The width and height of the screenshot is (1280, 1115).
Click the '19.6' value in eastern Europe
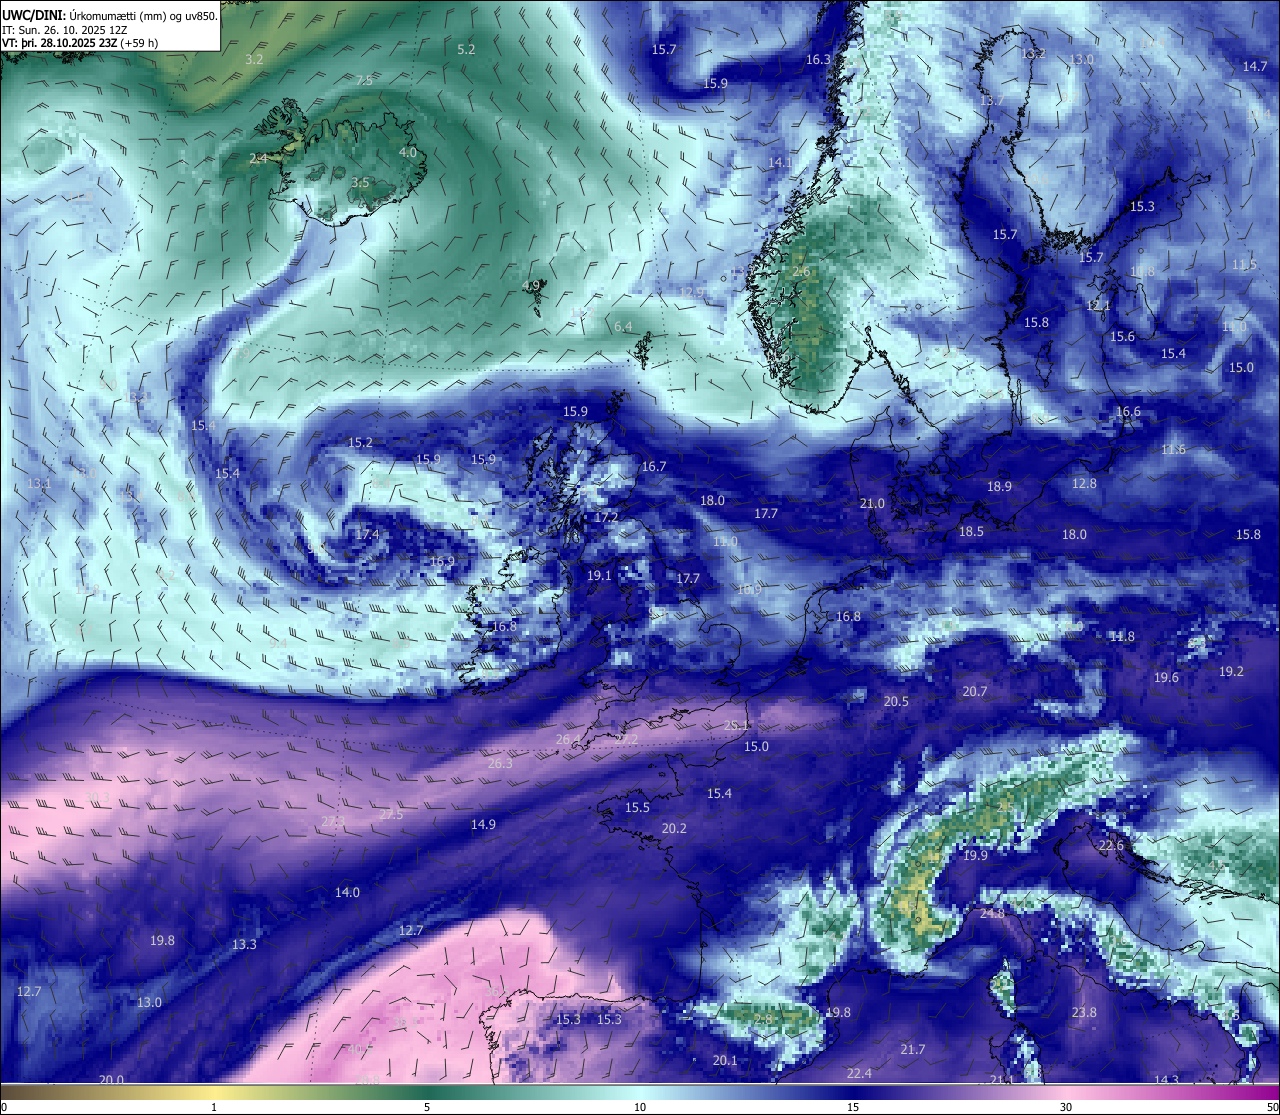pos(1166,678)
